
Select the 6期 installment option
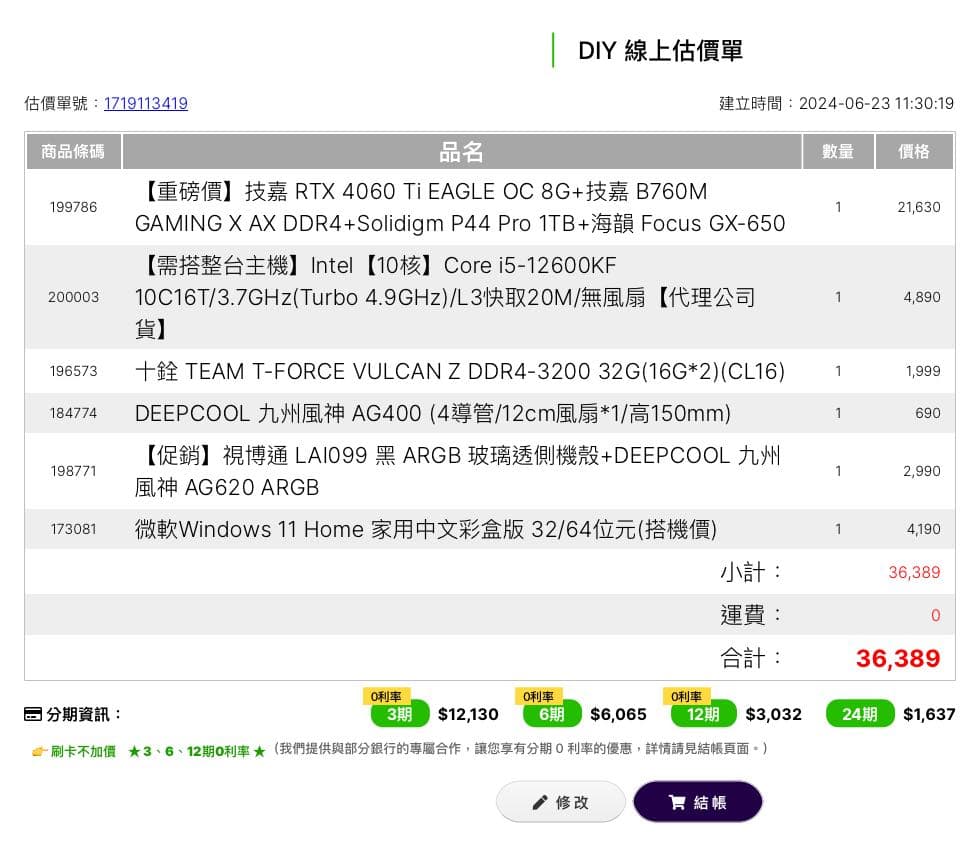[552, 714]
